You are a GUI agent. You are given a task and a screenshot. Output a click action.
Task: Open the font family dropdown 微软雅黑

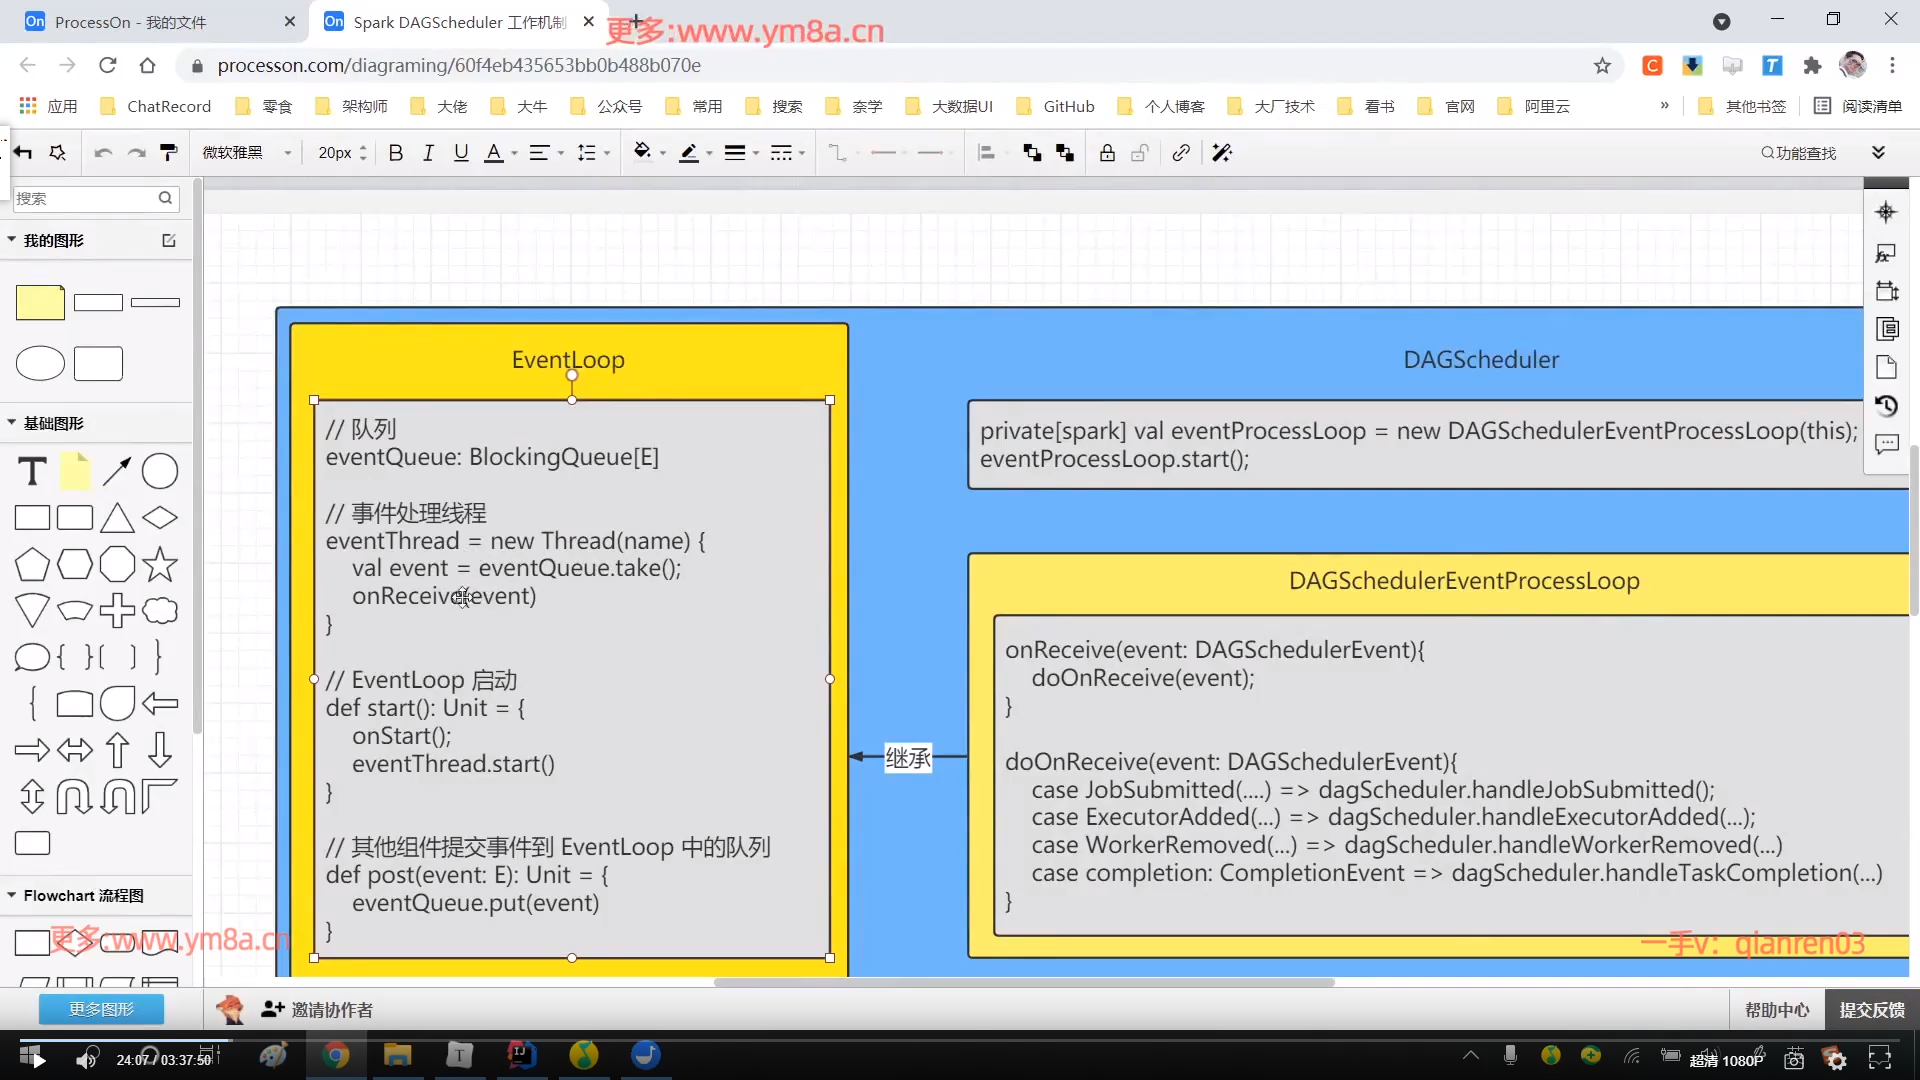pyautogui.click(x=246, y=153)
